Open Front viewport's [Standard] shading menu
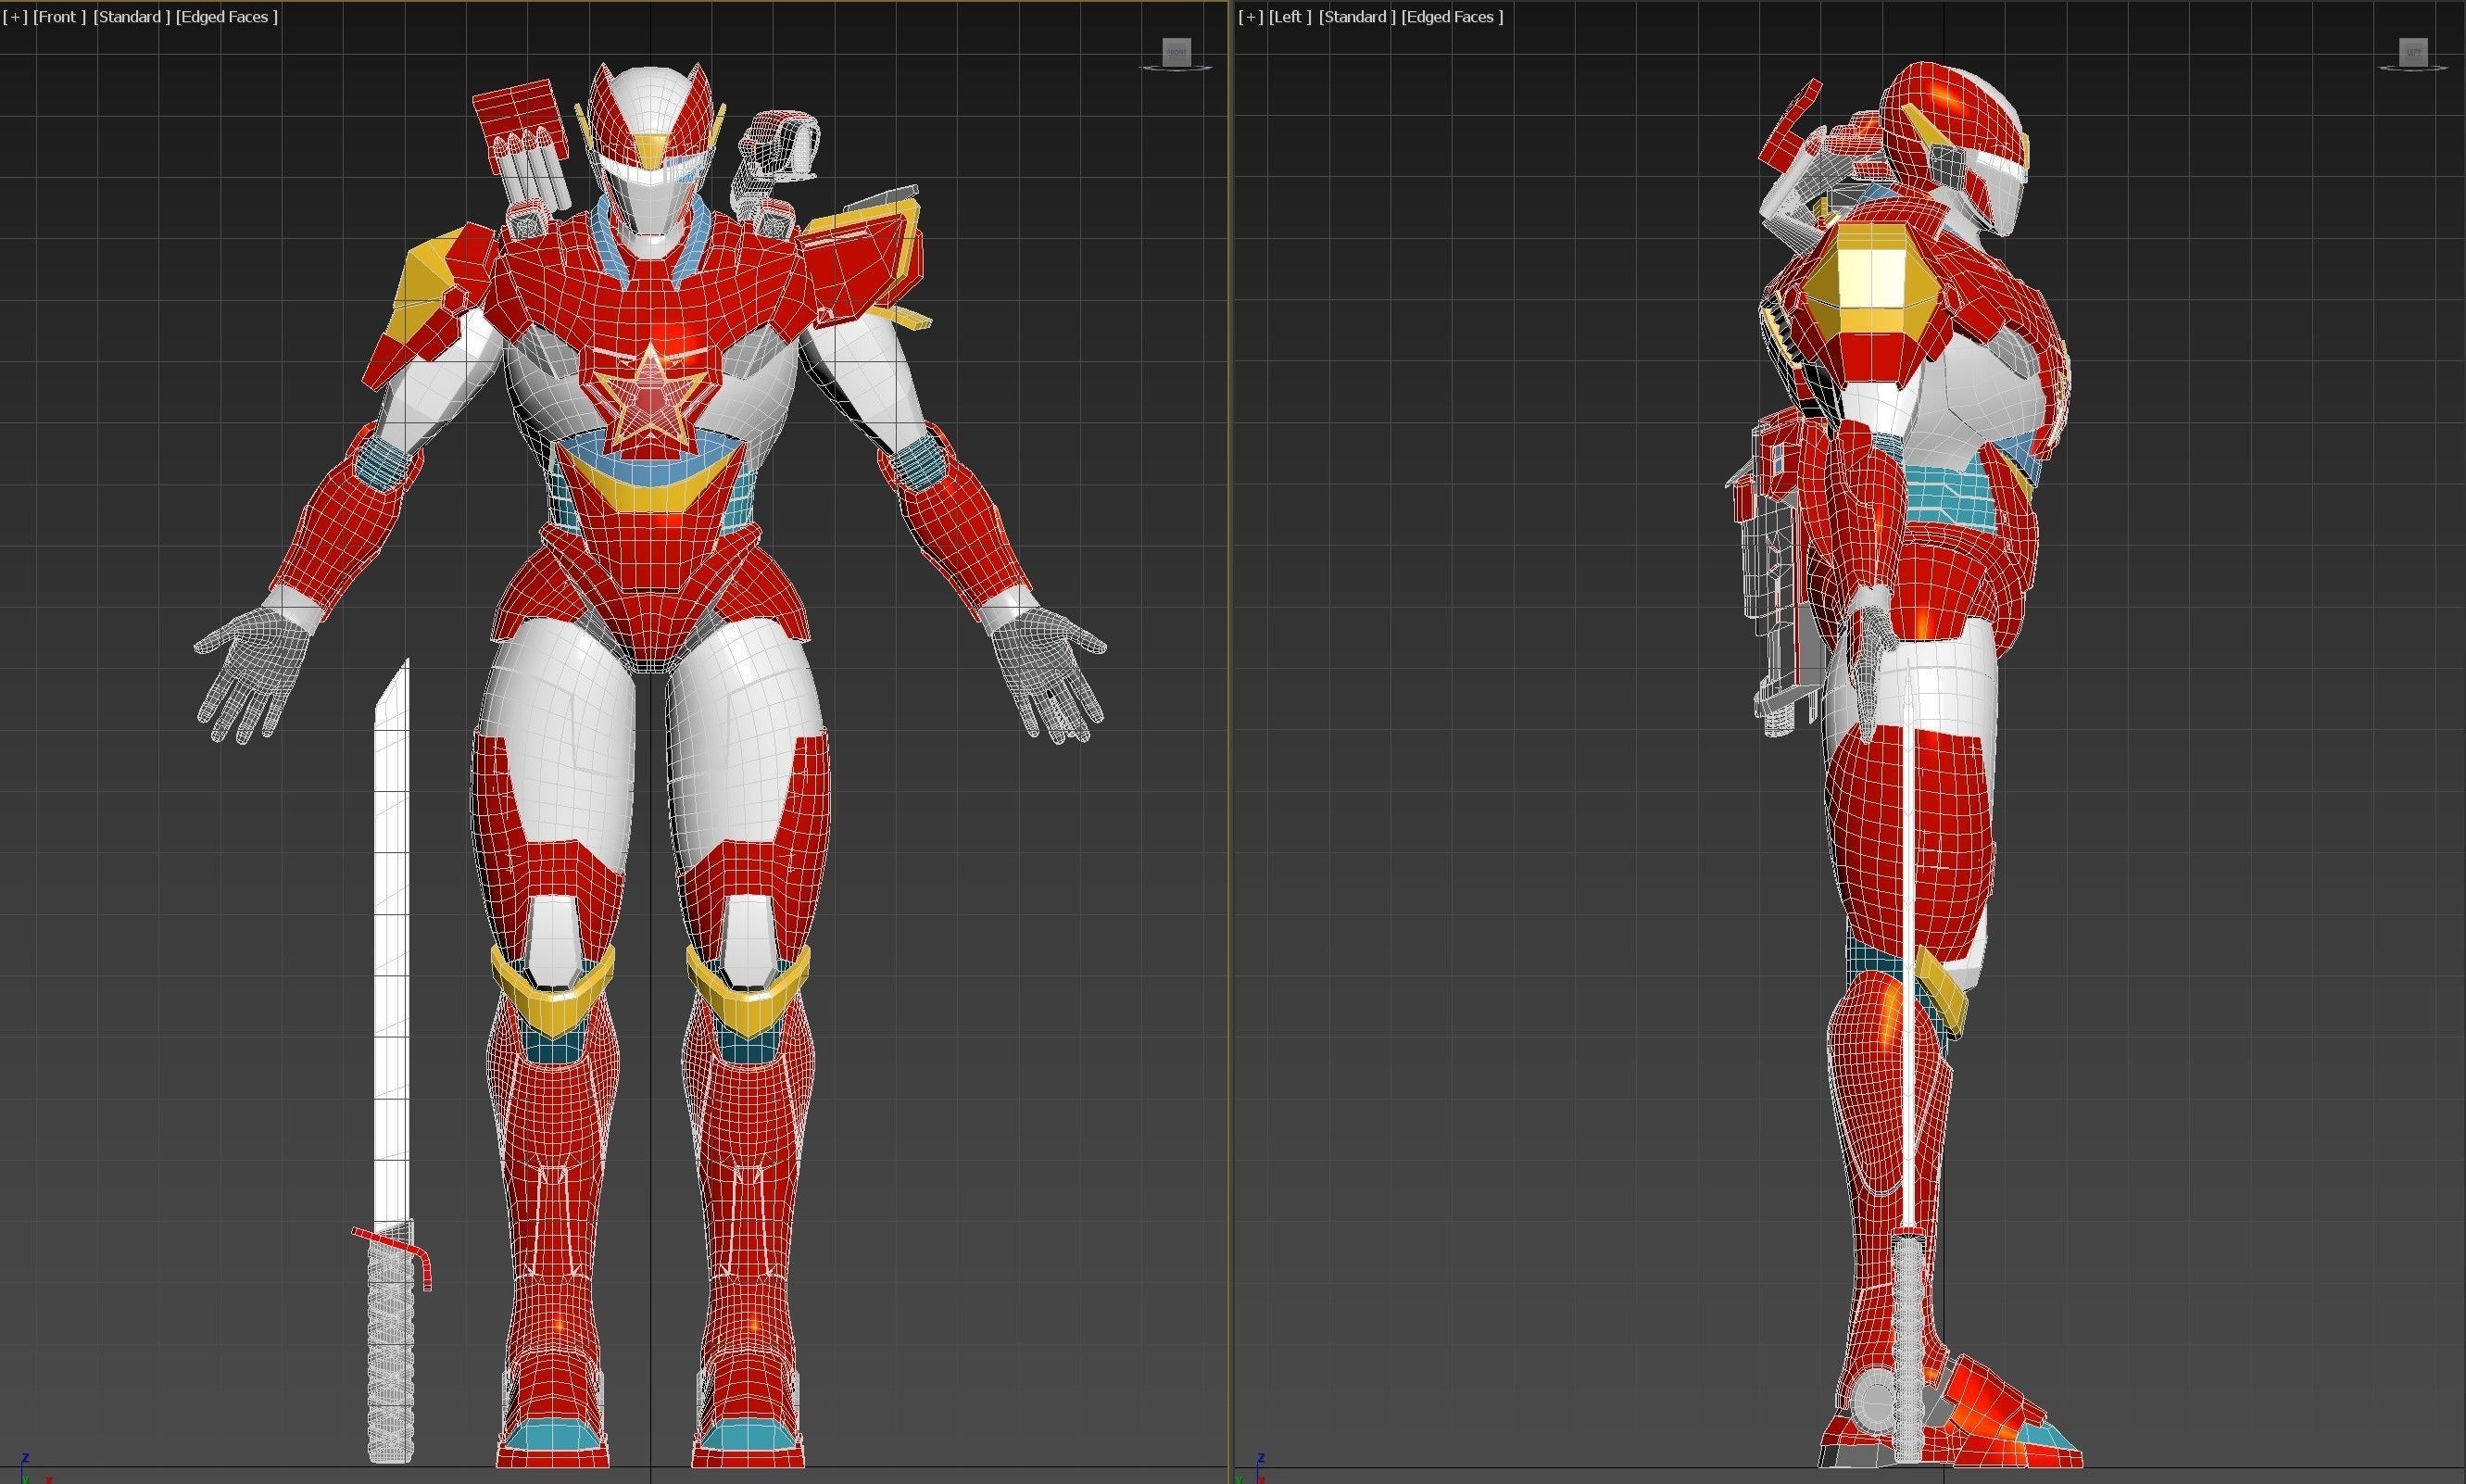The width and height of the screenshot is (2466, 1484). pos(131,17)
